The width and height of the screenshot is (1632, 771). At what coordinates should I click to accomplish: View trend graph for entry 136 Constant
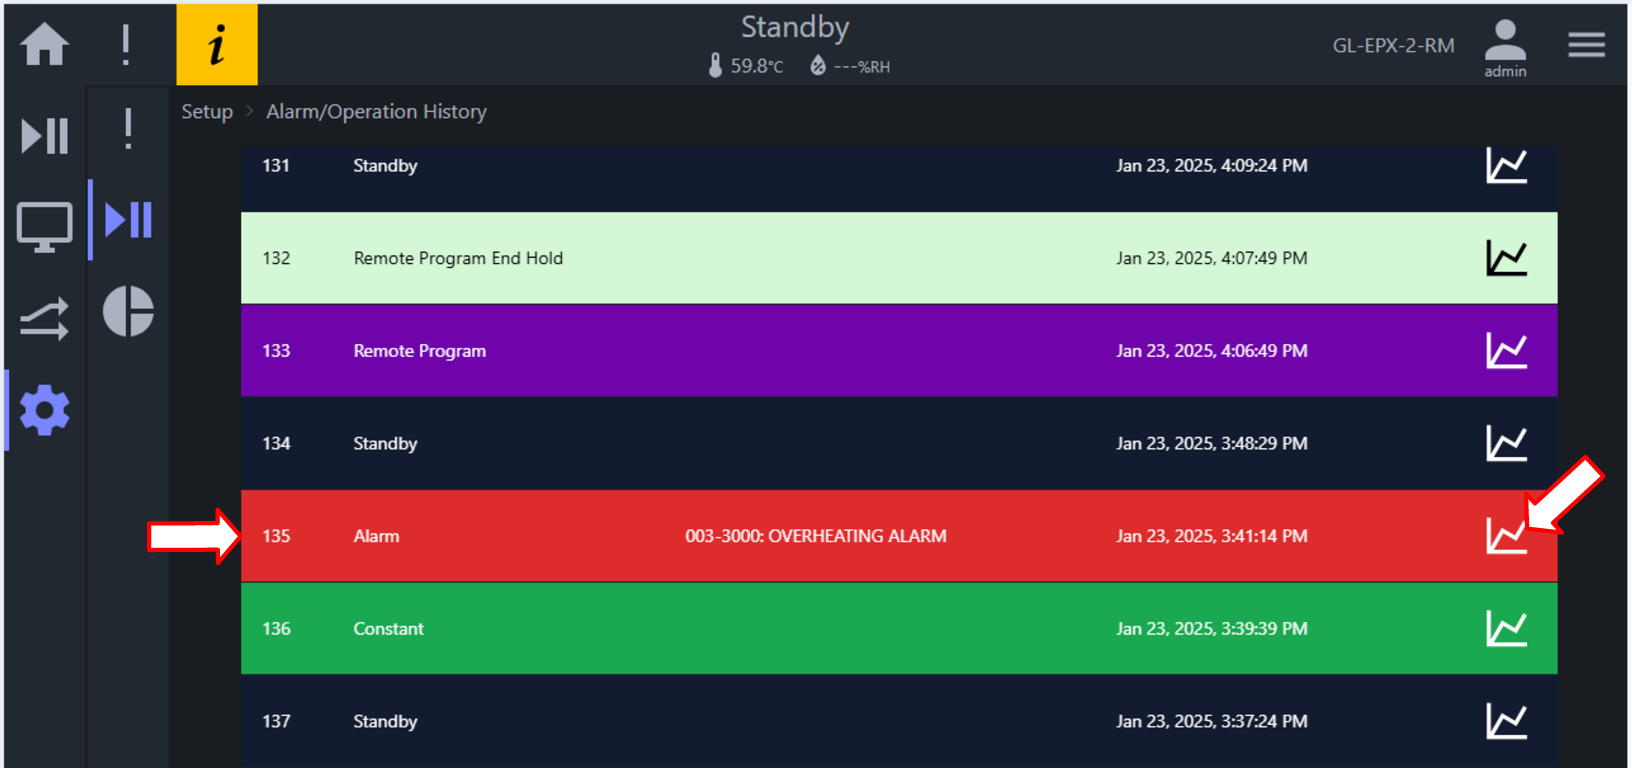1506,629
